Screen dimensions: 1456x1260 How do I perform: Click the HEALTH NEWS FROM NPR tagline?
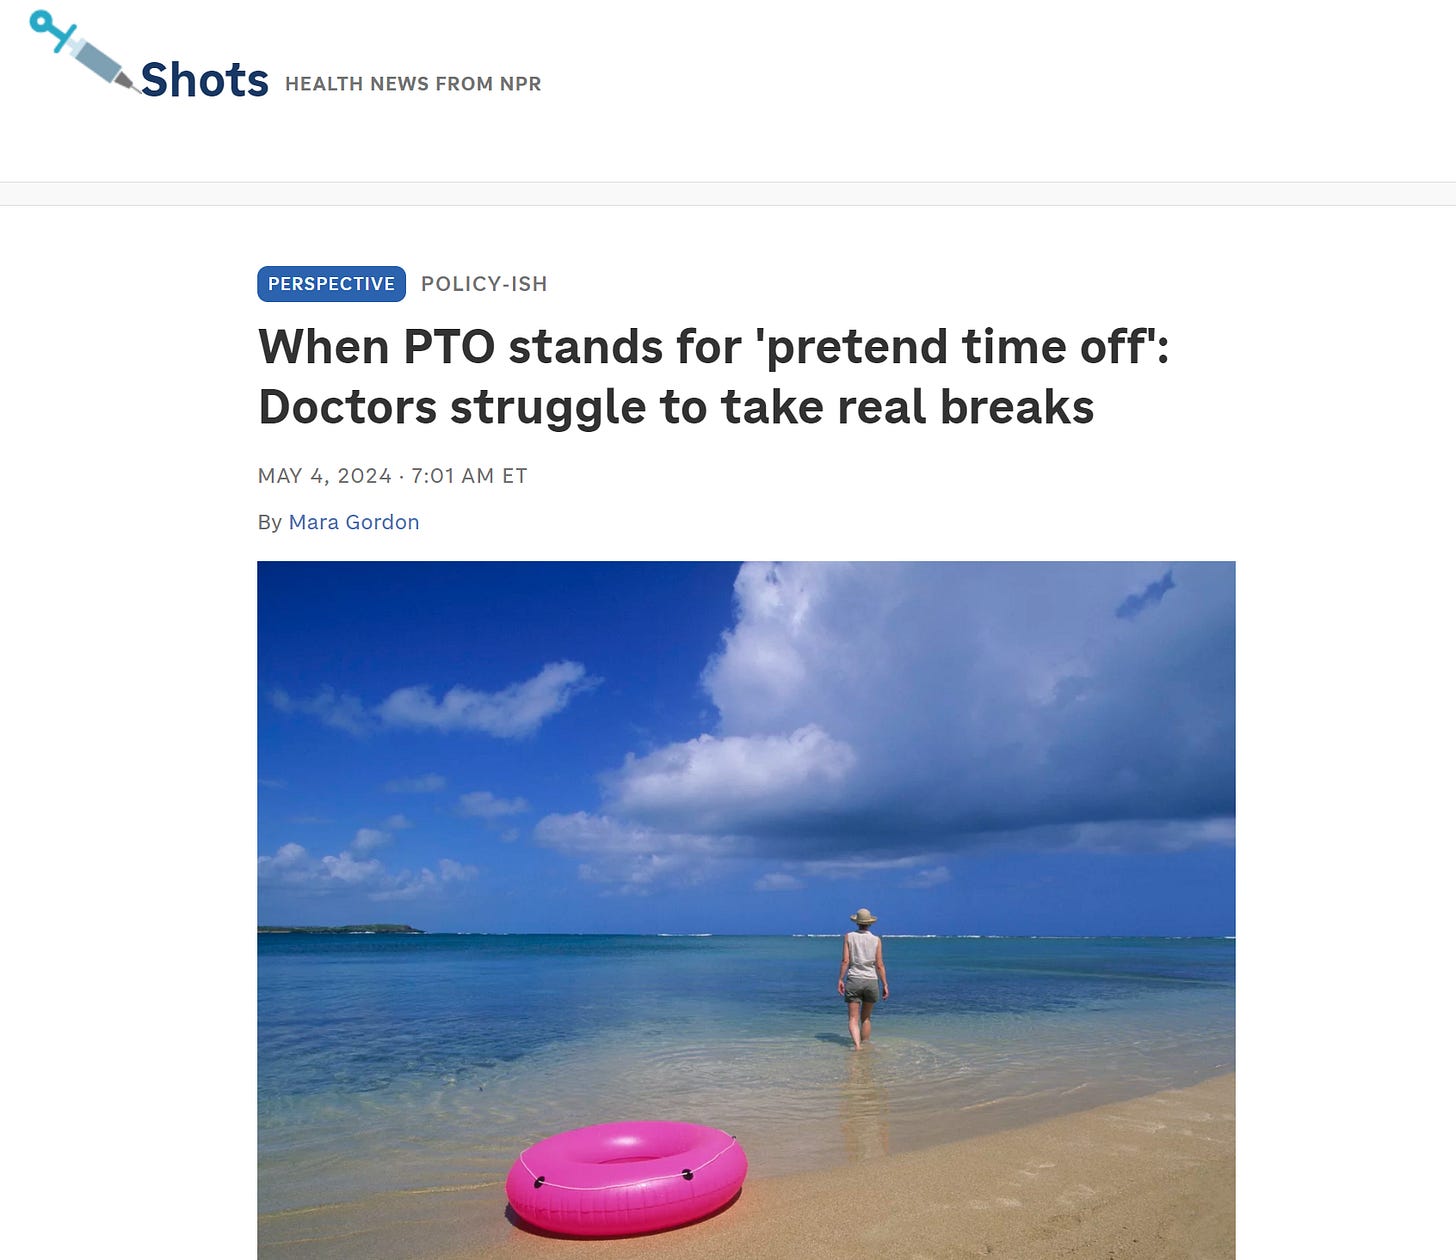[x=413, y=84]
